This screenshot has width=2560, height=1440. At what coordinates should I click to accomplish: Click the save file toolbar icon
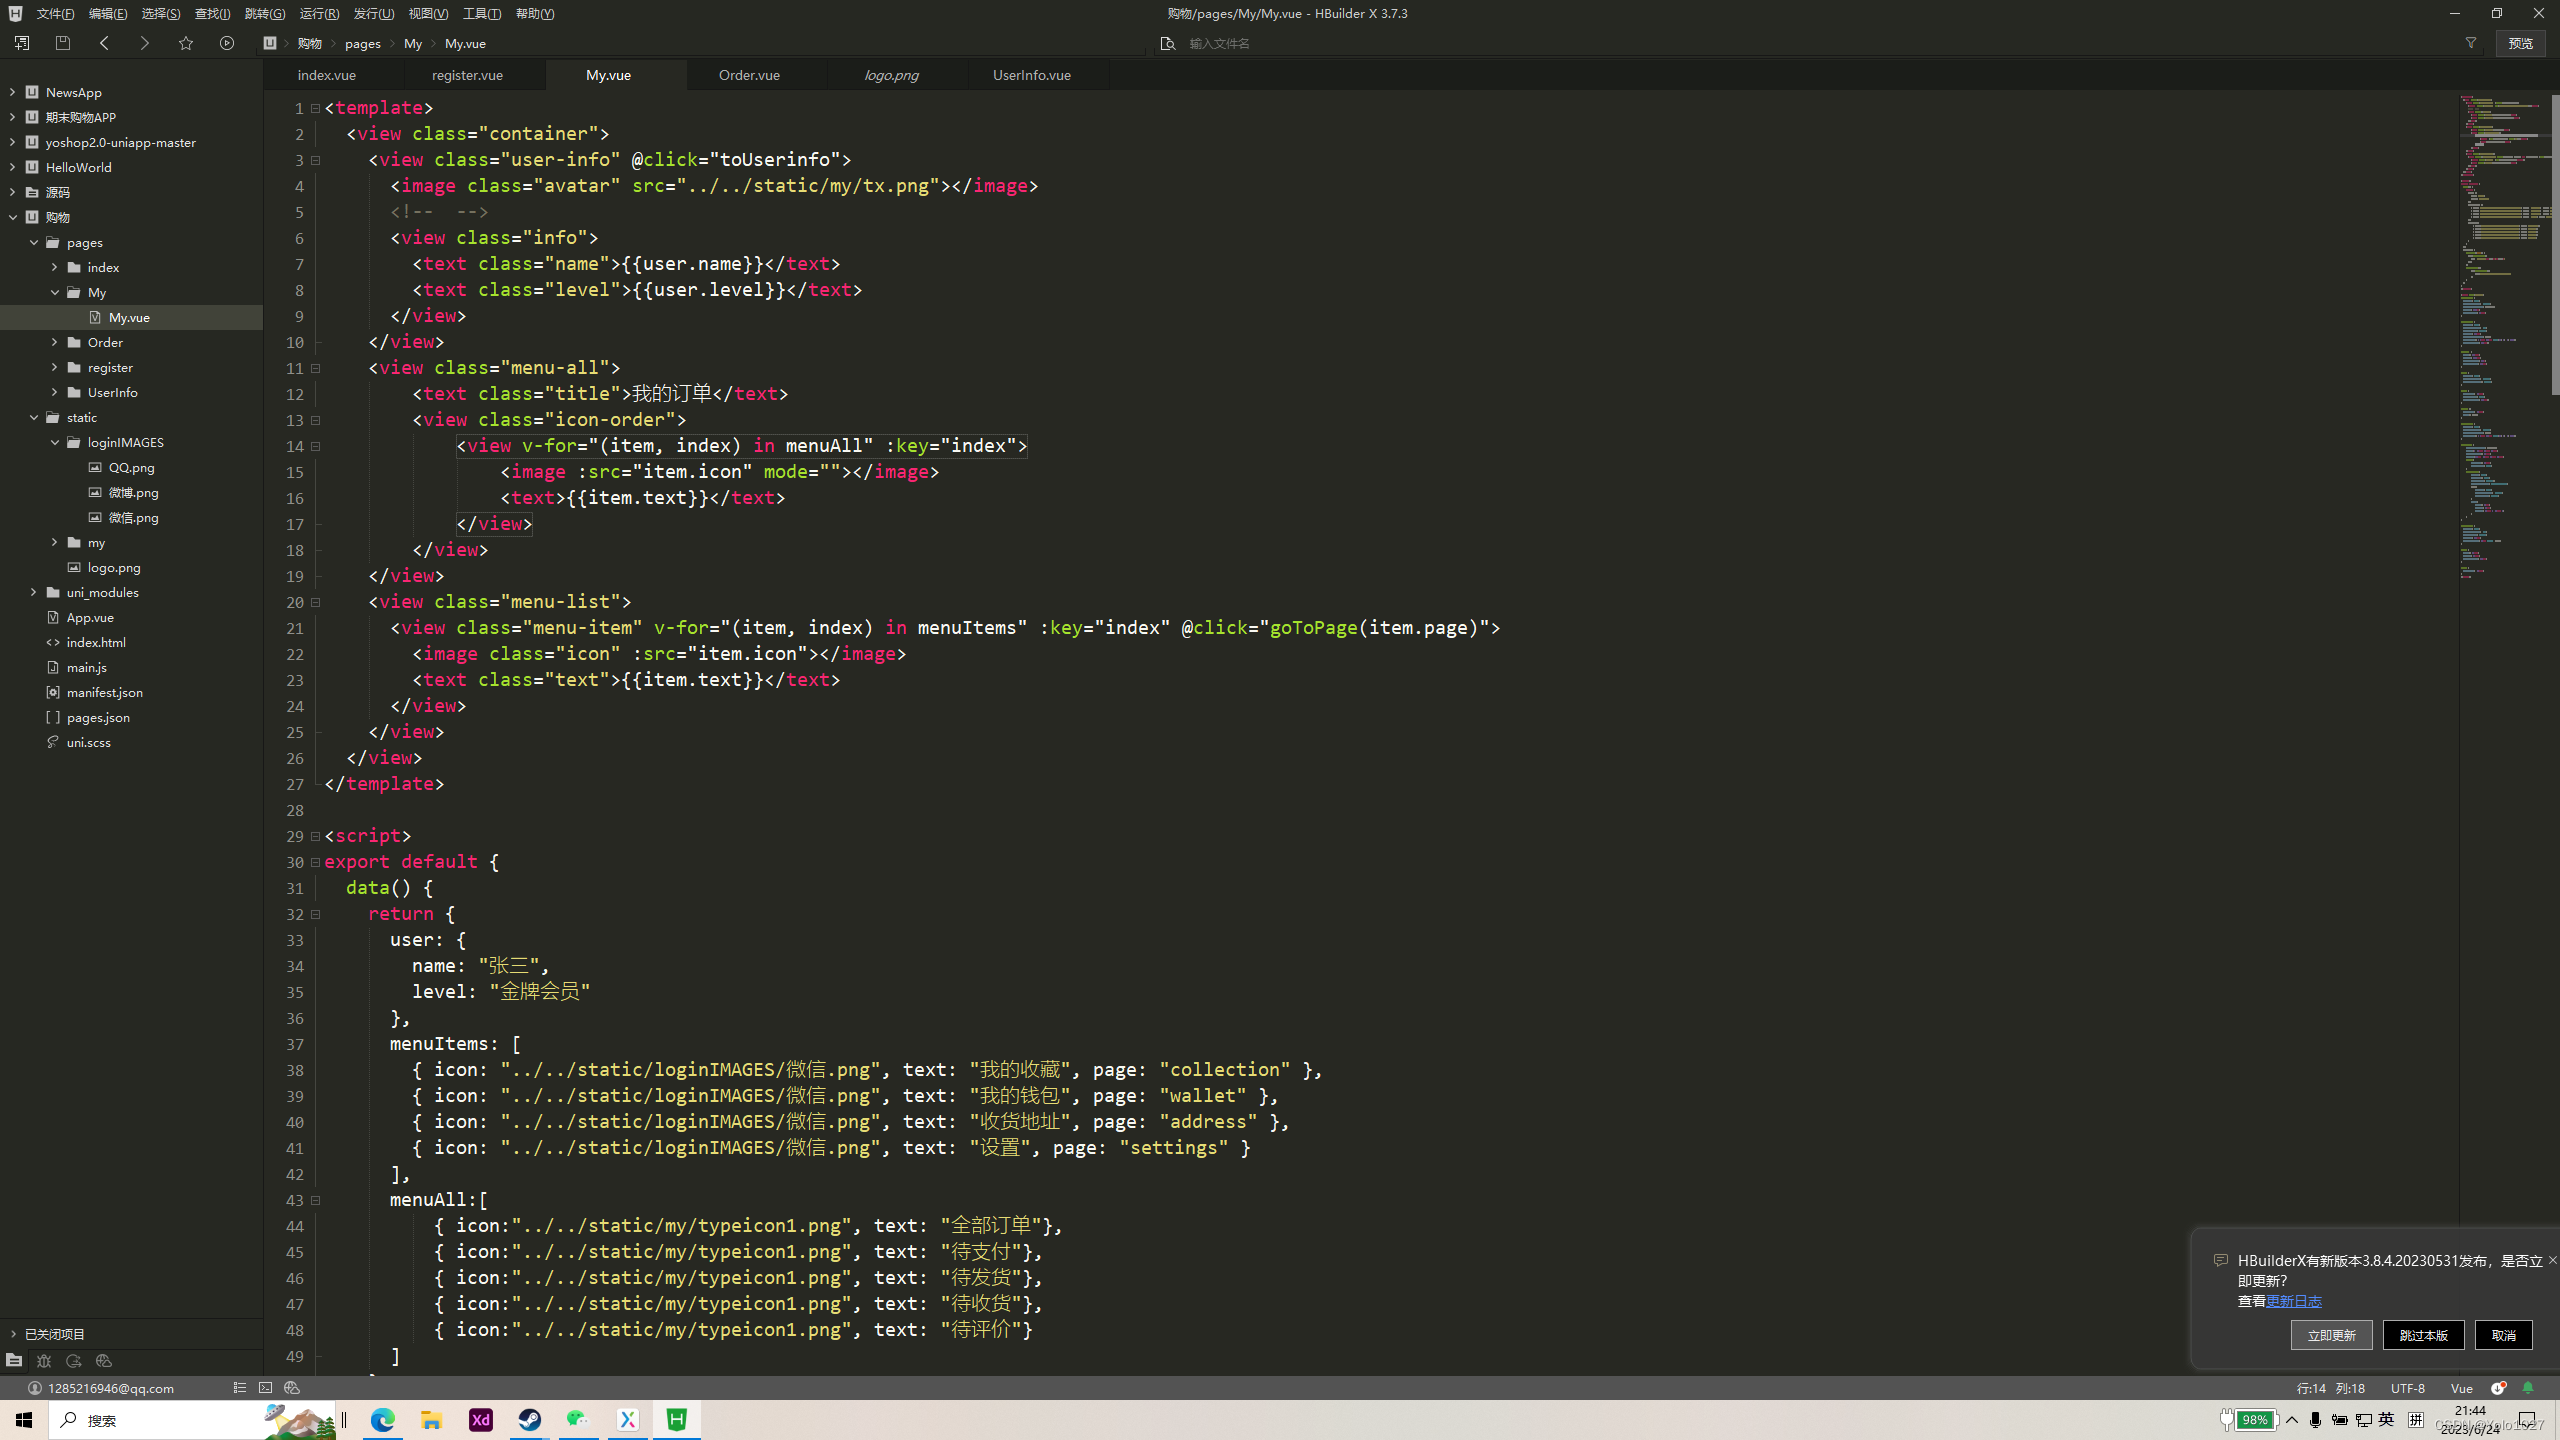[x=63, y=43]
